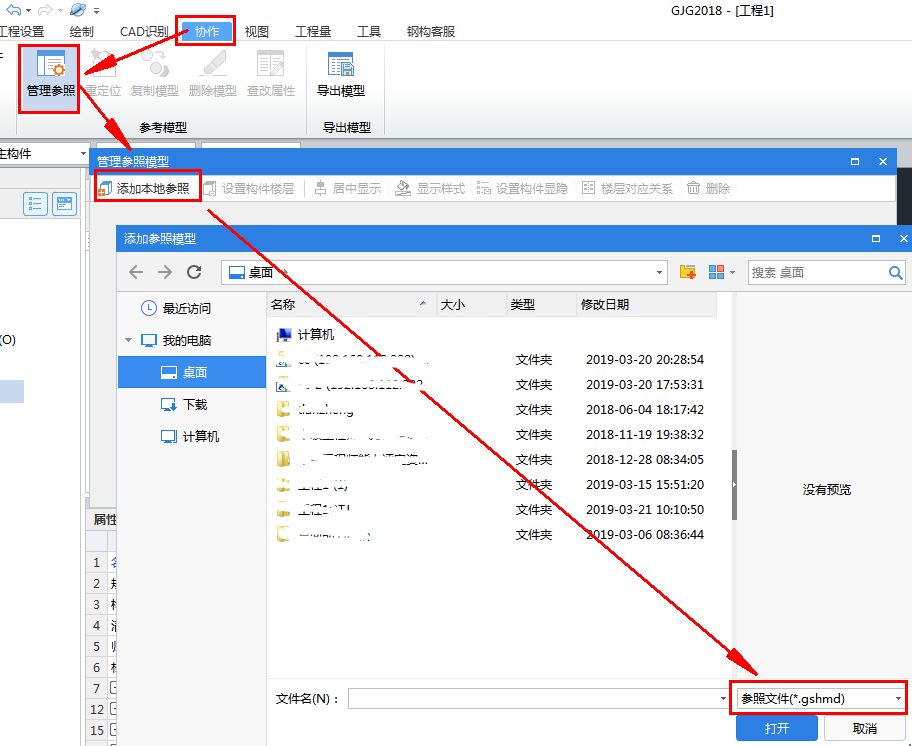The image size is (912, 746).
Task: Click the 取消 button
Action: click(866, 729)
